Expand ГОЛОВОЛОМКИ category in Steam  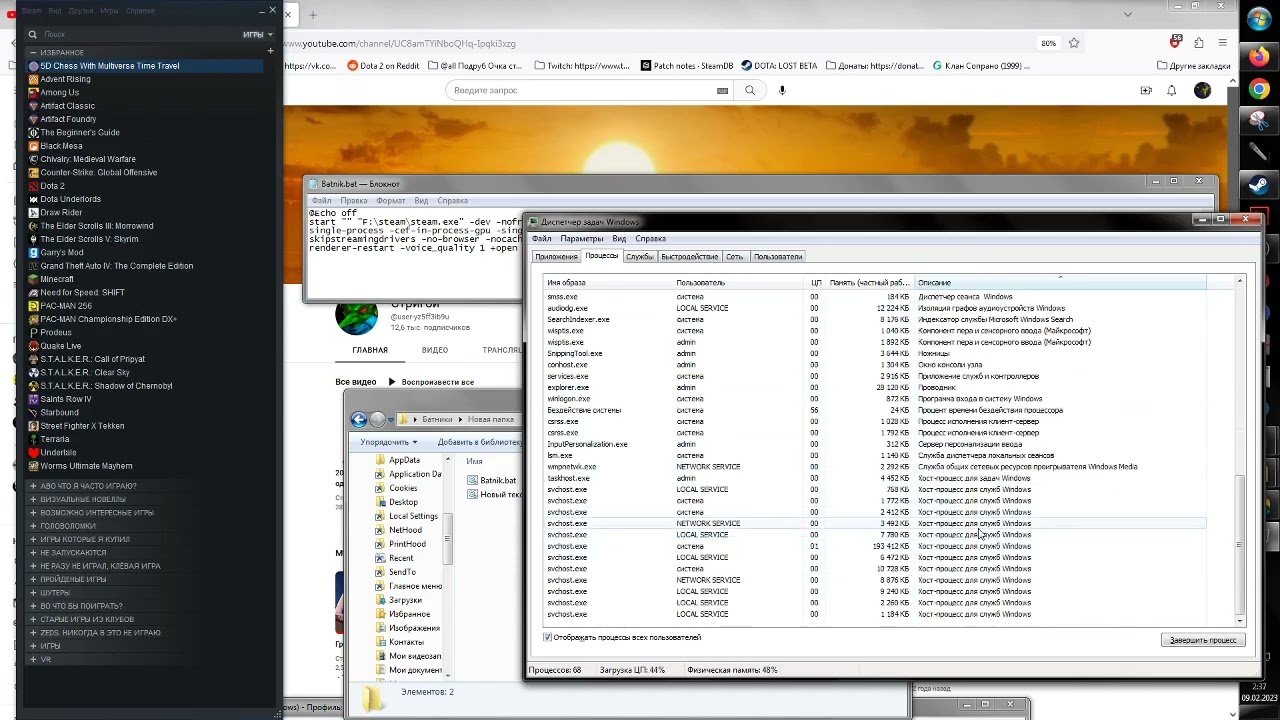33,526
